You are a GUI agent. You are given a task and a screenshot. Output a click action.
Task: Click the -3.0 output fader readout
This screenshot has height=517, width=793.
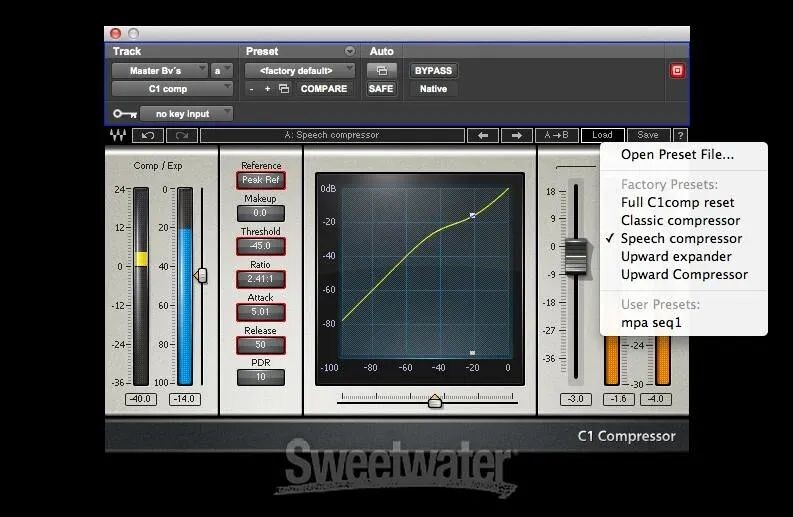point(576,399)
